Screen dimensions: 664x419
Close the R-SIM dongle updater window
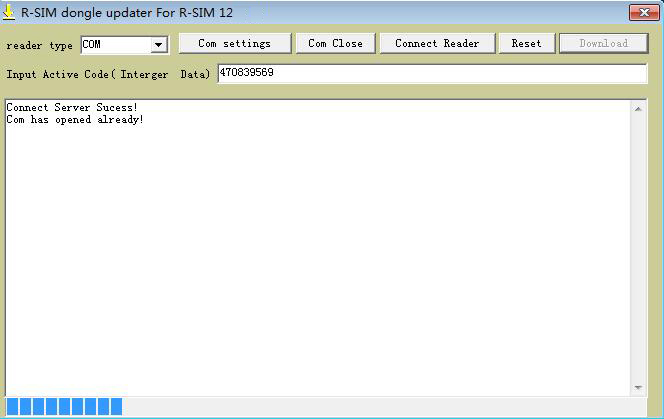point(644,13)
